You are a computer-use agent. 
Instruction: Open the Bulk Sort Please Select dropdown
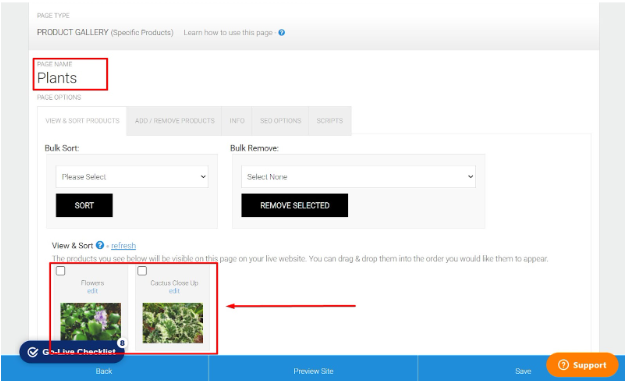132,177
